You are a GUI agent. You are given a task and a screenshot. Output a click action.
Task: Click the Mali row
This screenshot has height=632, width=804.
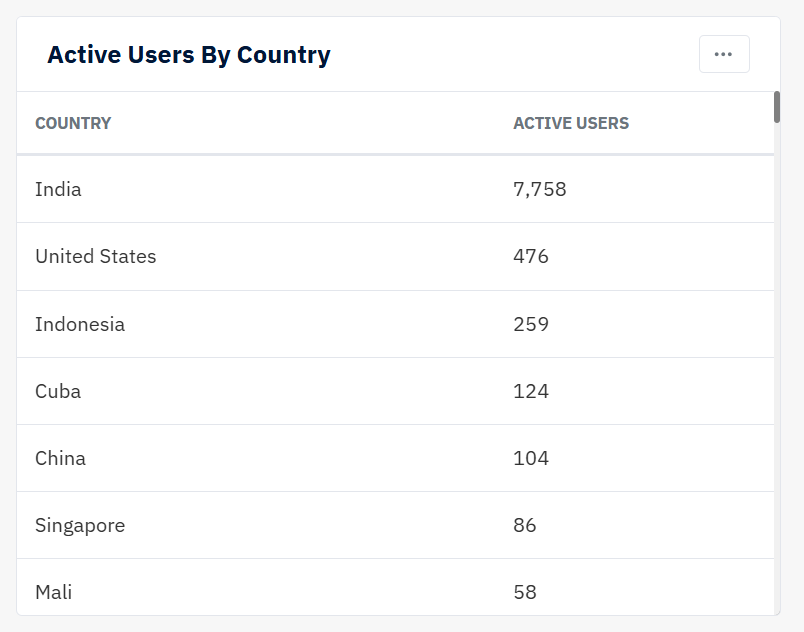pyautogui.click(x=395, y=592)
